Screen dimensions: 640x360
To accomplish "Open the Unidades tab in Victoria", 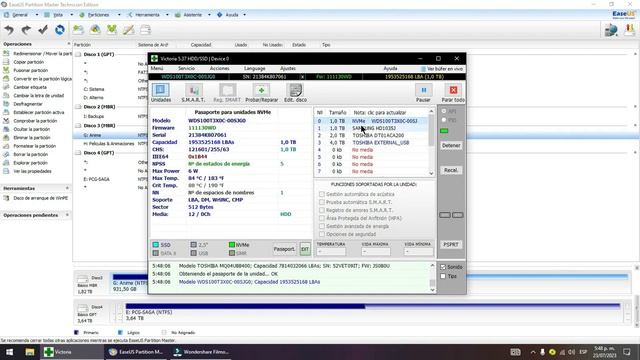I will 161,93.
